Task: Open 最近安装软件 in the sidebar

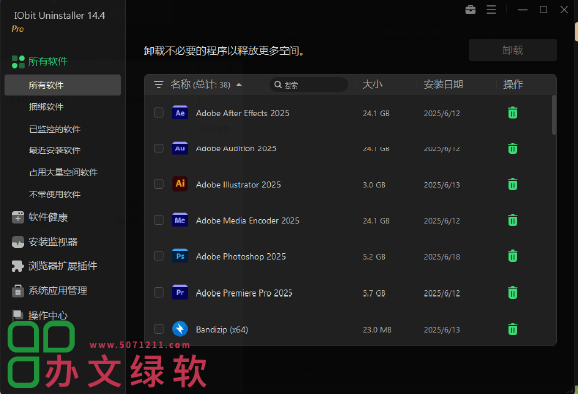Action: click(x=55, y=150)
